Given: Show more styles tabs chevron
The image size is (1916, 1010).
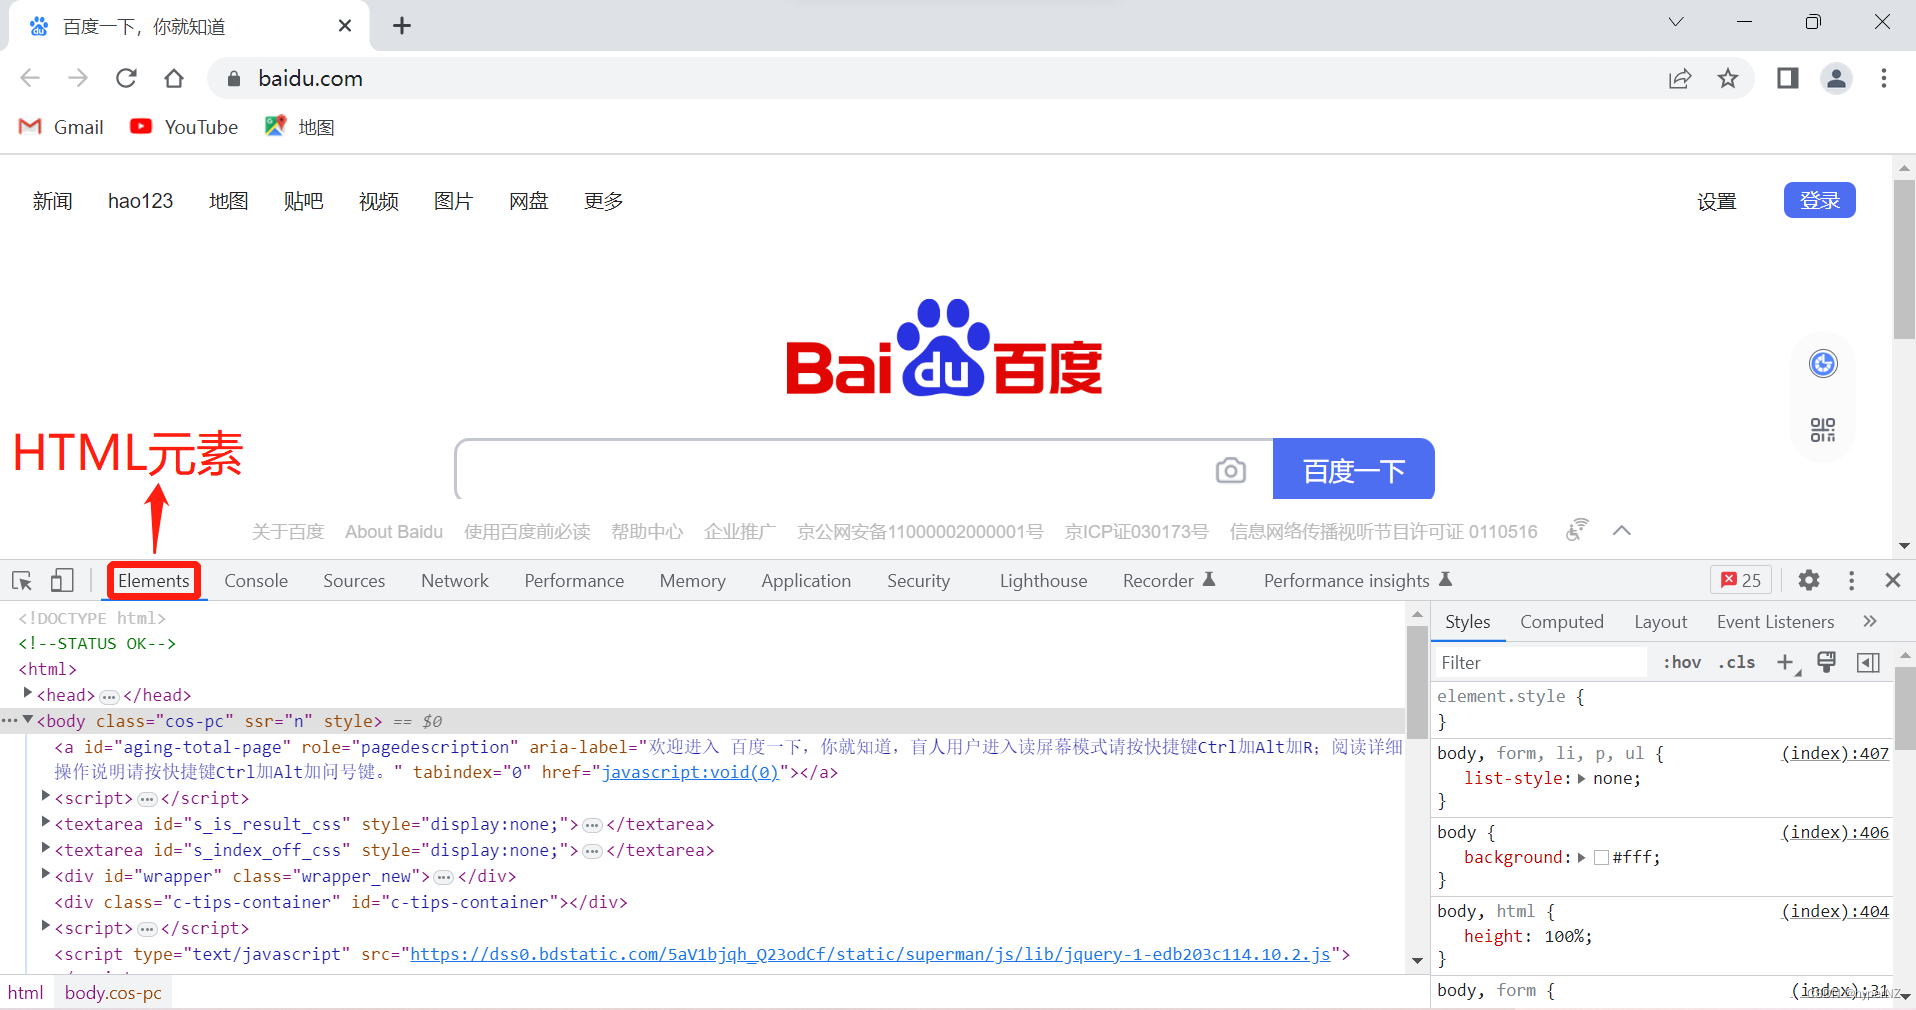Looking at the screenshot, I should [x=1870, y=621].
